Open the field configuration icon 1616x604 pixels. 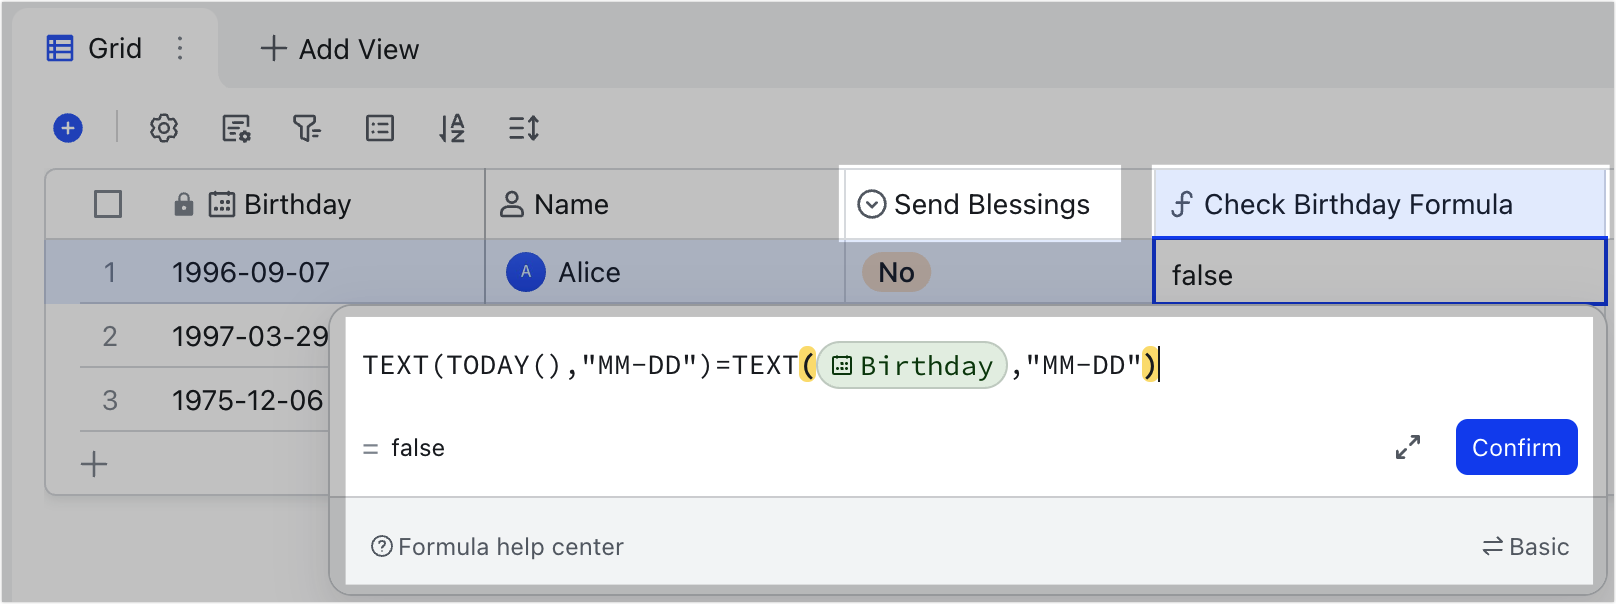235,128
